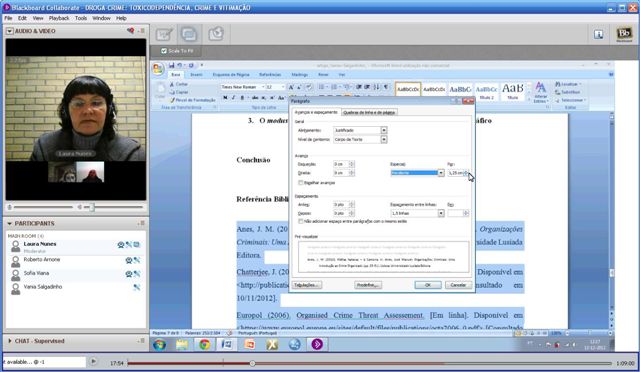This screenshot has height=372, width=640.
Task: Click the Word icon in shared taskbar
Action: click(227, 345)
